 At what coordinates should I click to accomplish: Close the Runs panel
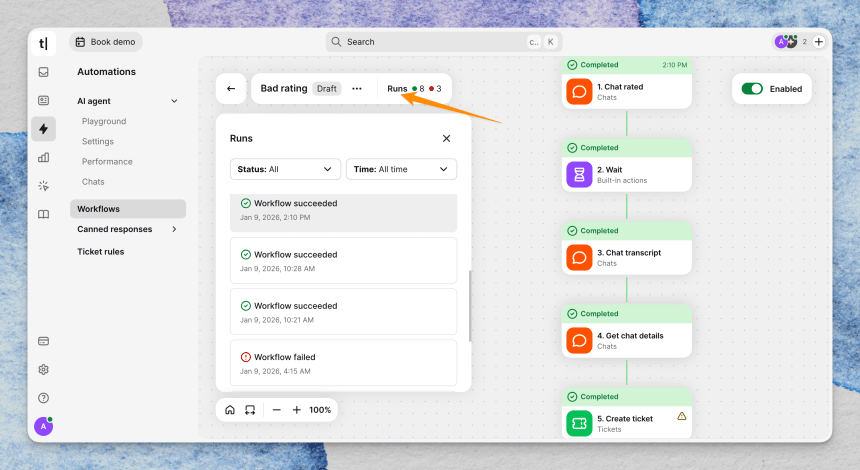coord(446,138)
